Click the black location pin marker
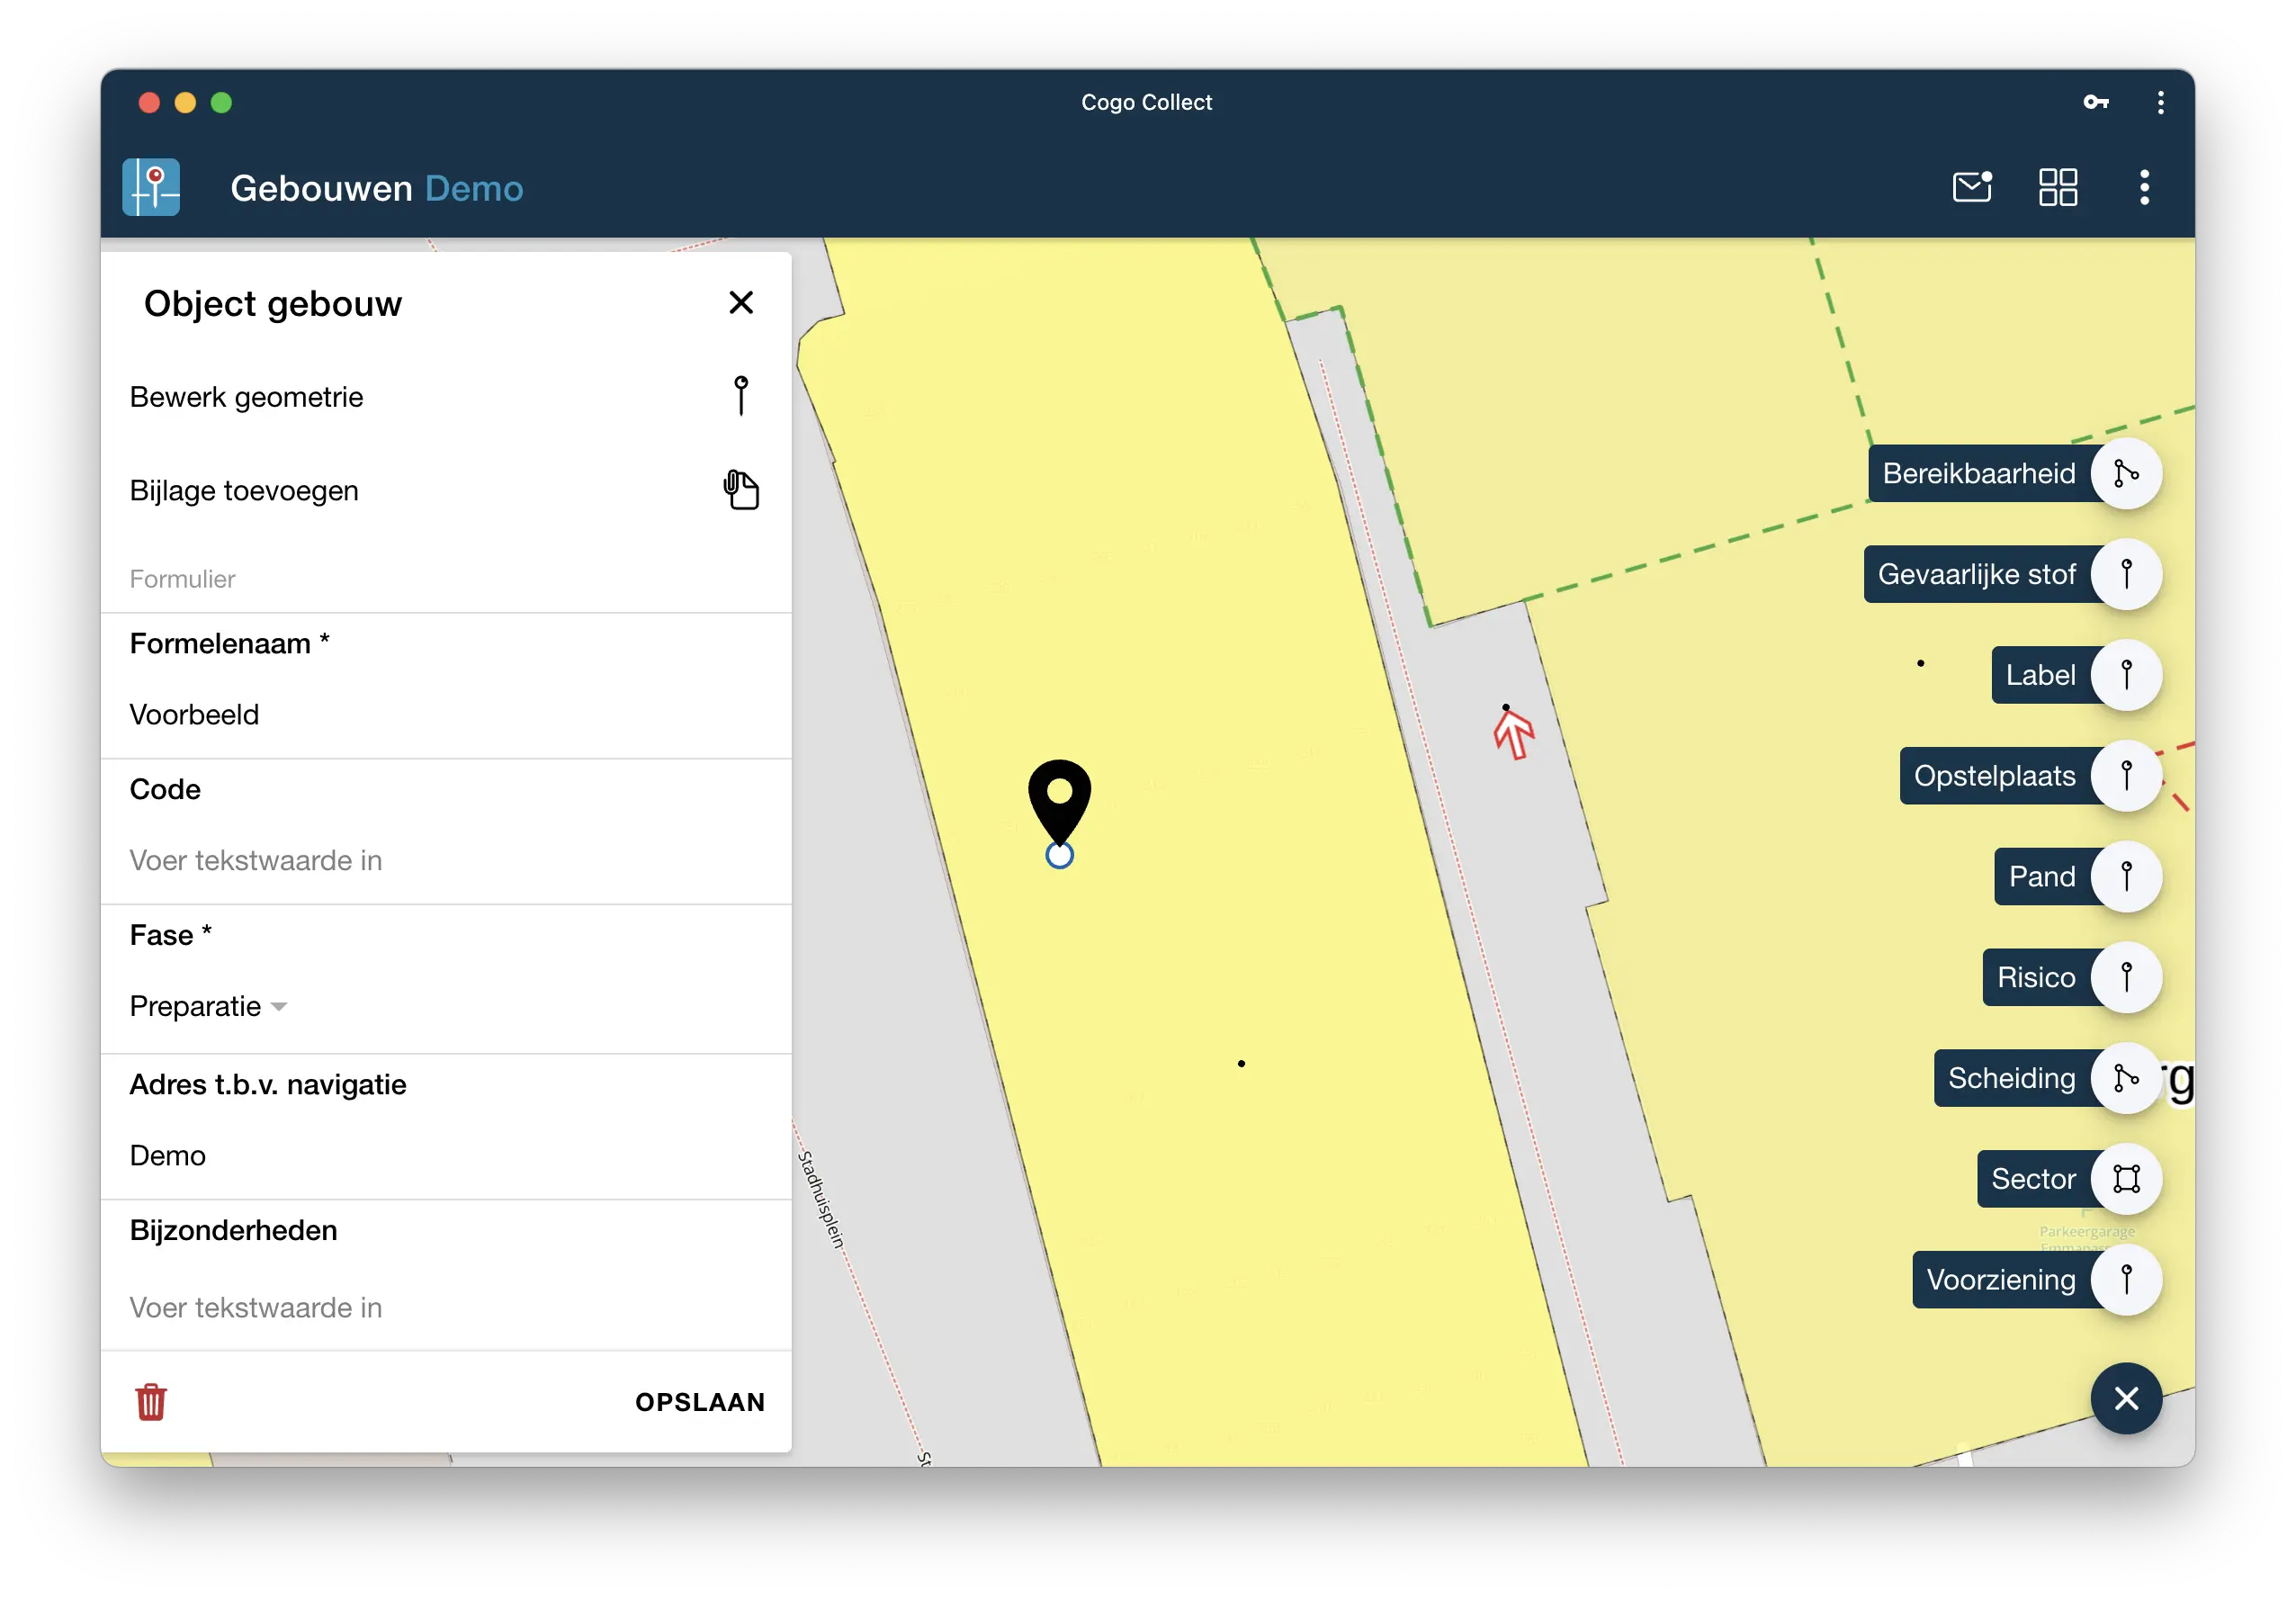The image size is (2296, 1600). coord(1059,803)
